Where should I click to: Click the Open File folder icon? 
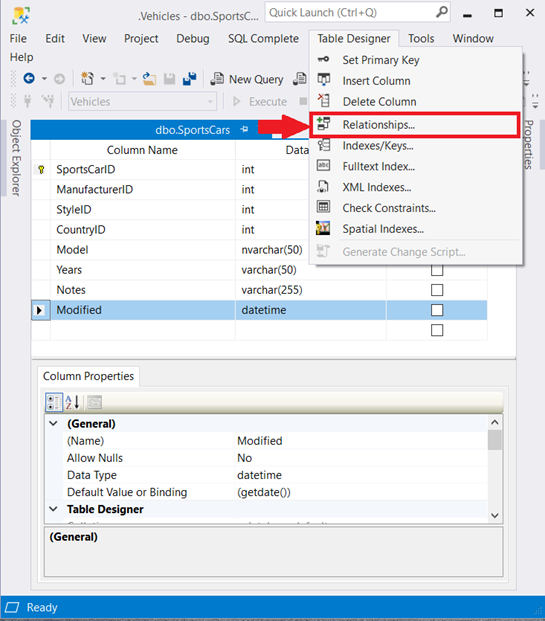click(x=149, y=78)
